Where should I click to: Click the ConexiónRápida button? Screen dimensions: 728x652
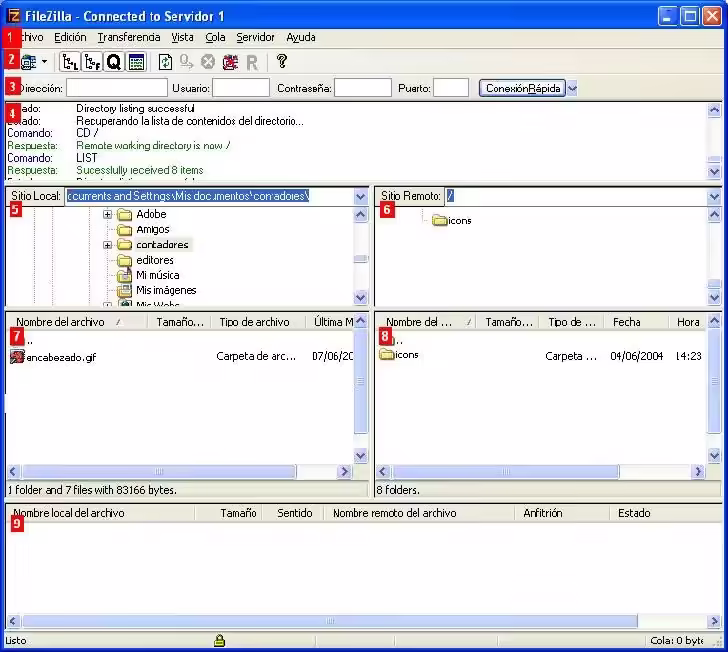point(522,88)
